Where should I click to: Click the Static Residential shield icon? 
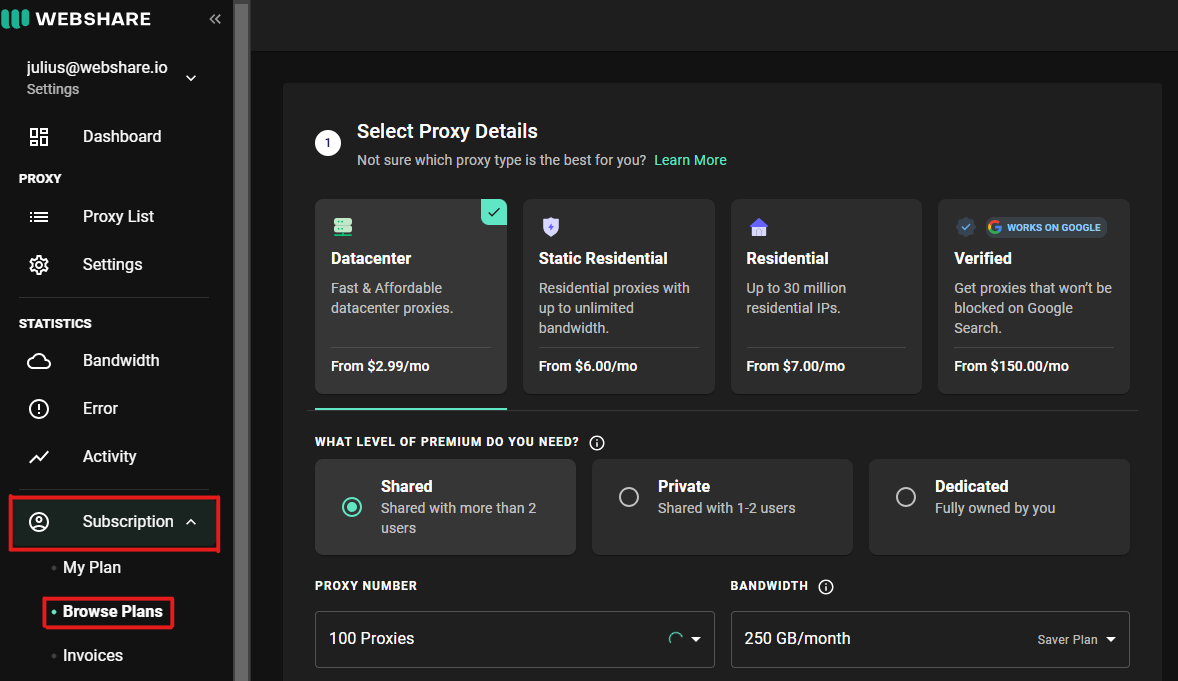(551, 226)
